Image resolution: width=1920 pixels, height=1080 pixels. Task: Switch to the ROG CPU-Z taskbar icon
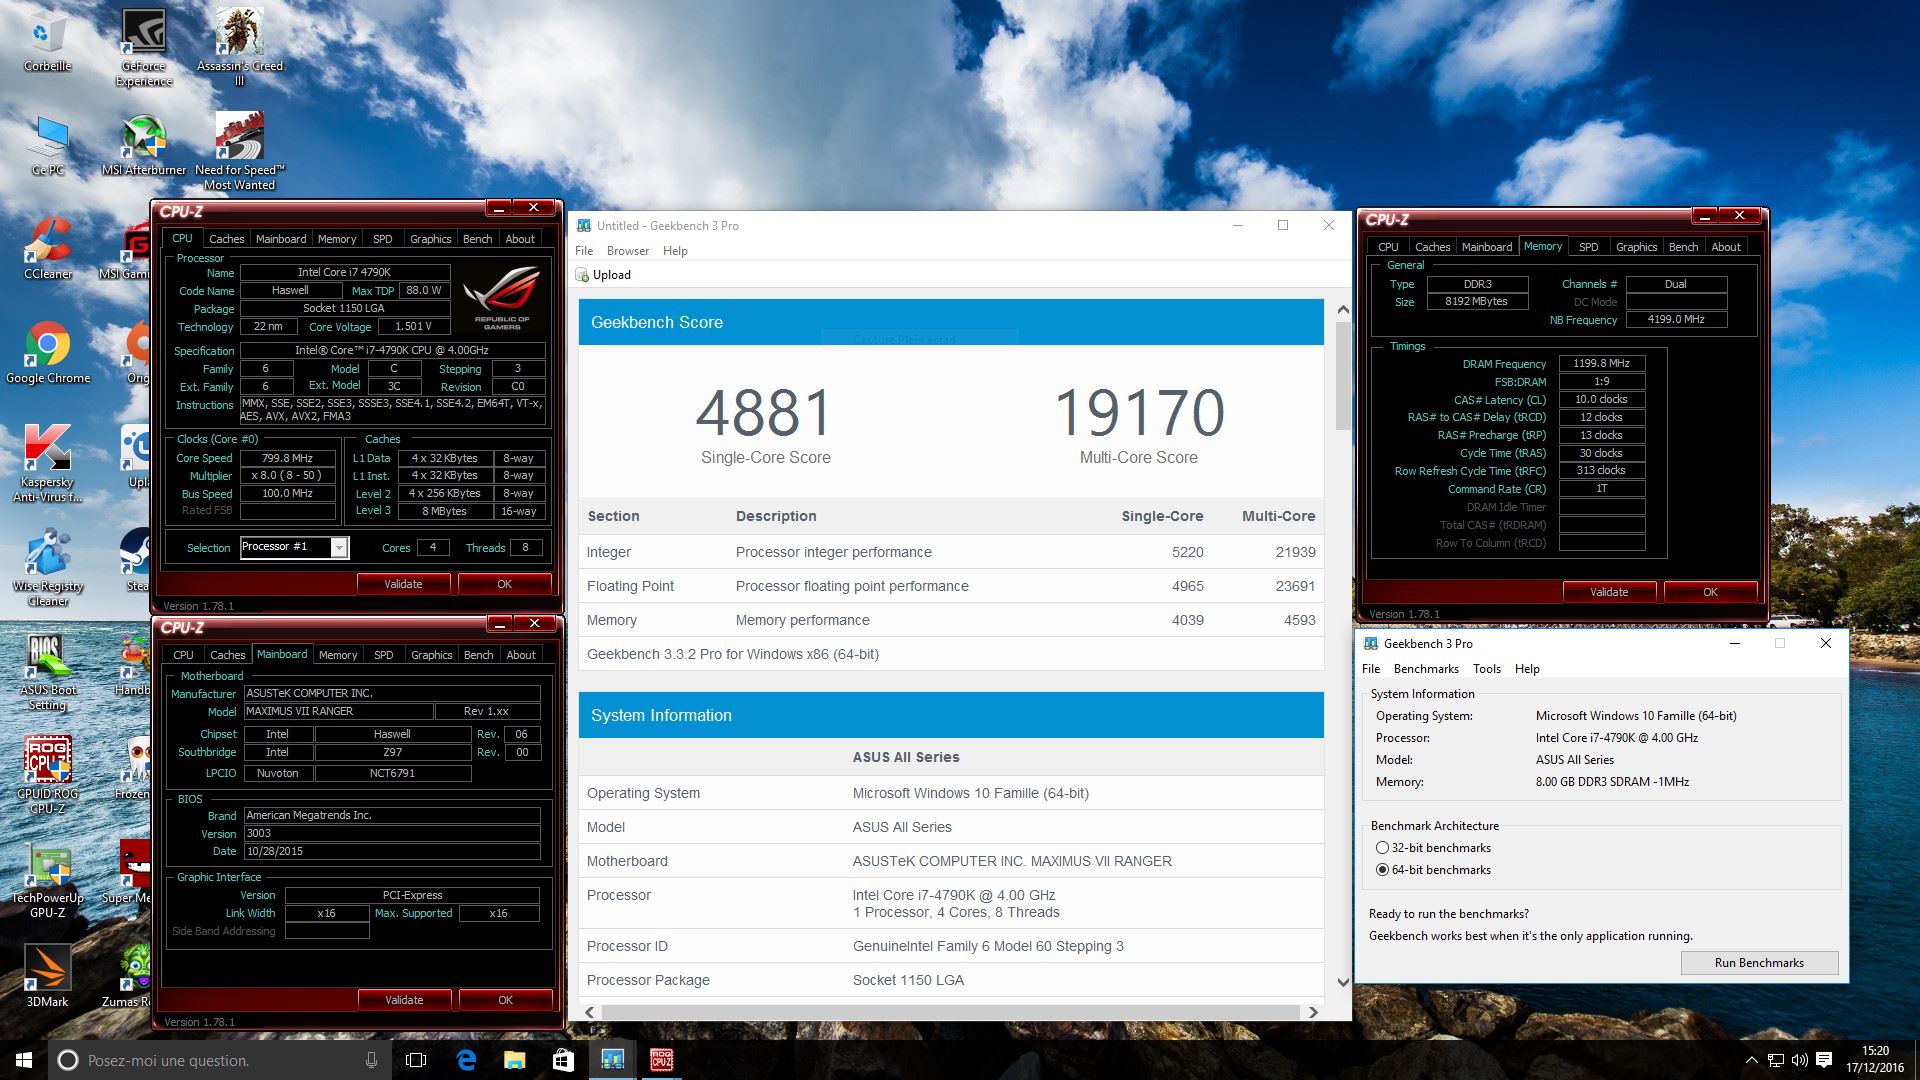coord(661,1060)
